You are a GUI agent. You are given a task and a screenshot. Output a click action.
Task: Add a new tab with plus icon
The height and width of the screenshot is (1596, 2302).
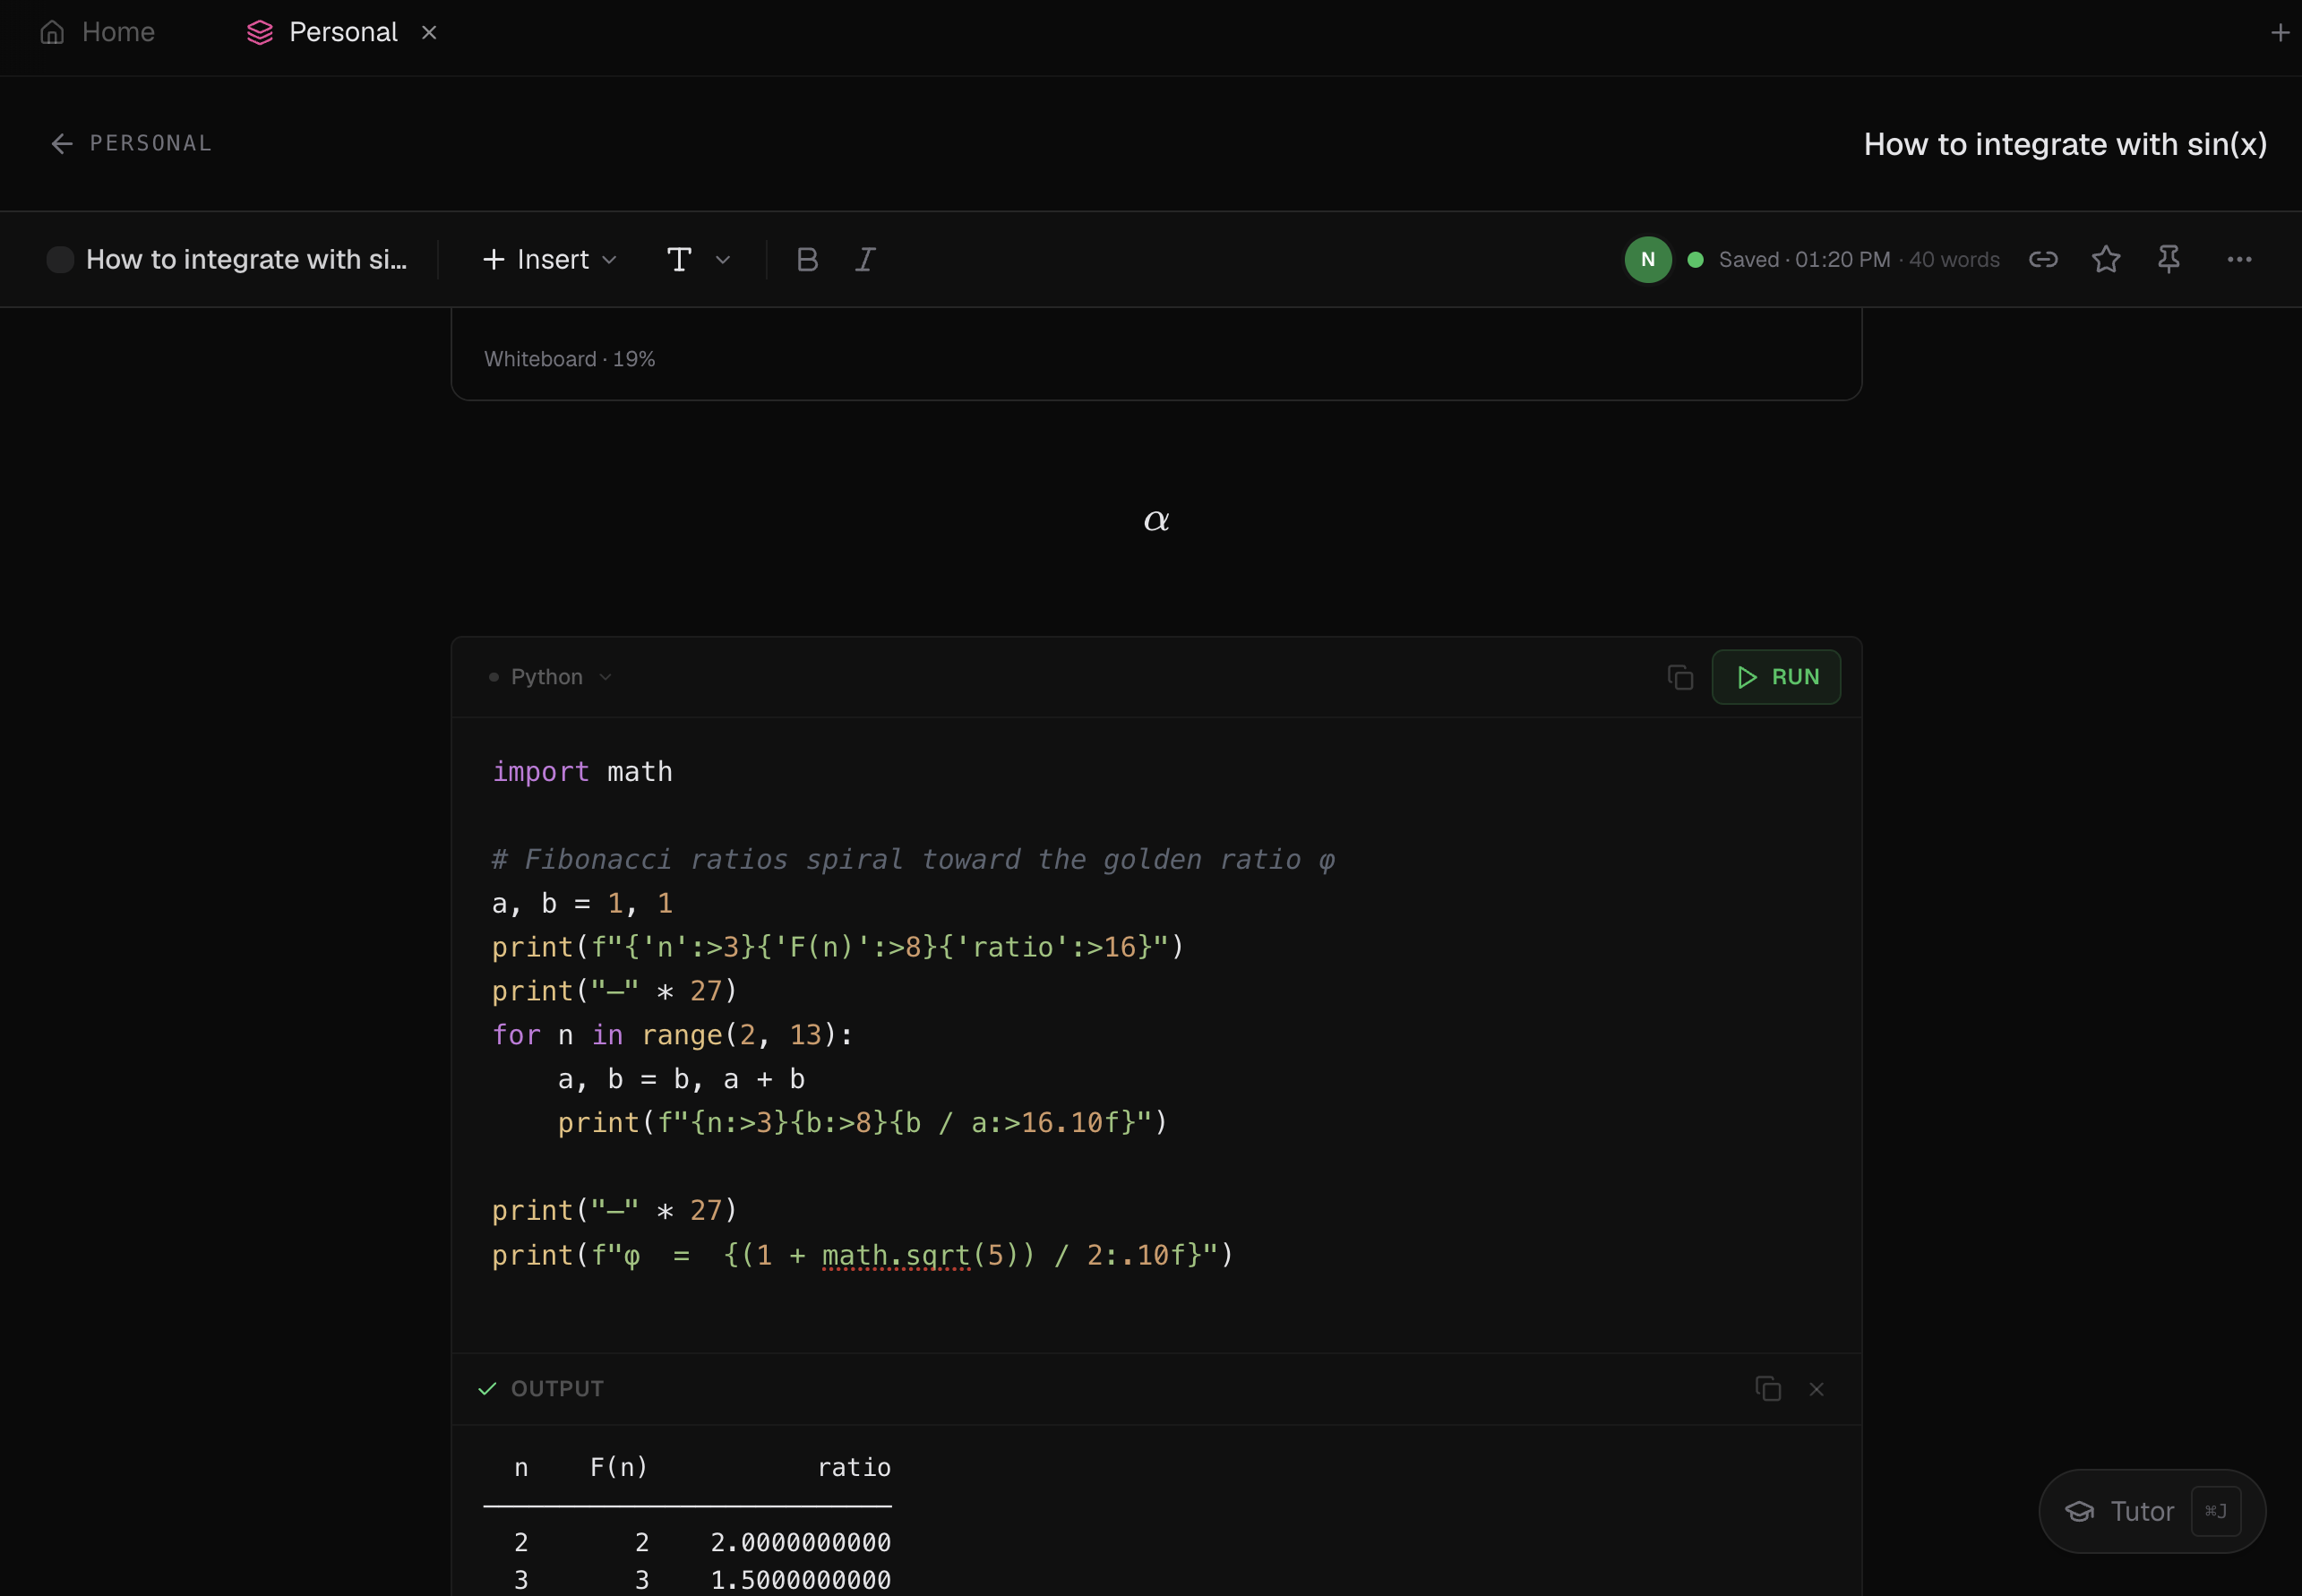(2279, 32)
